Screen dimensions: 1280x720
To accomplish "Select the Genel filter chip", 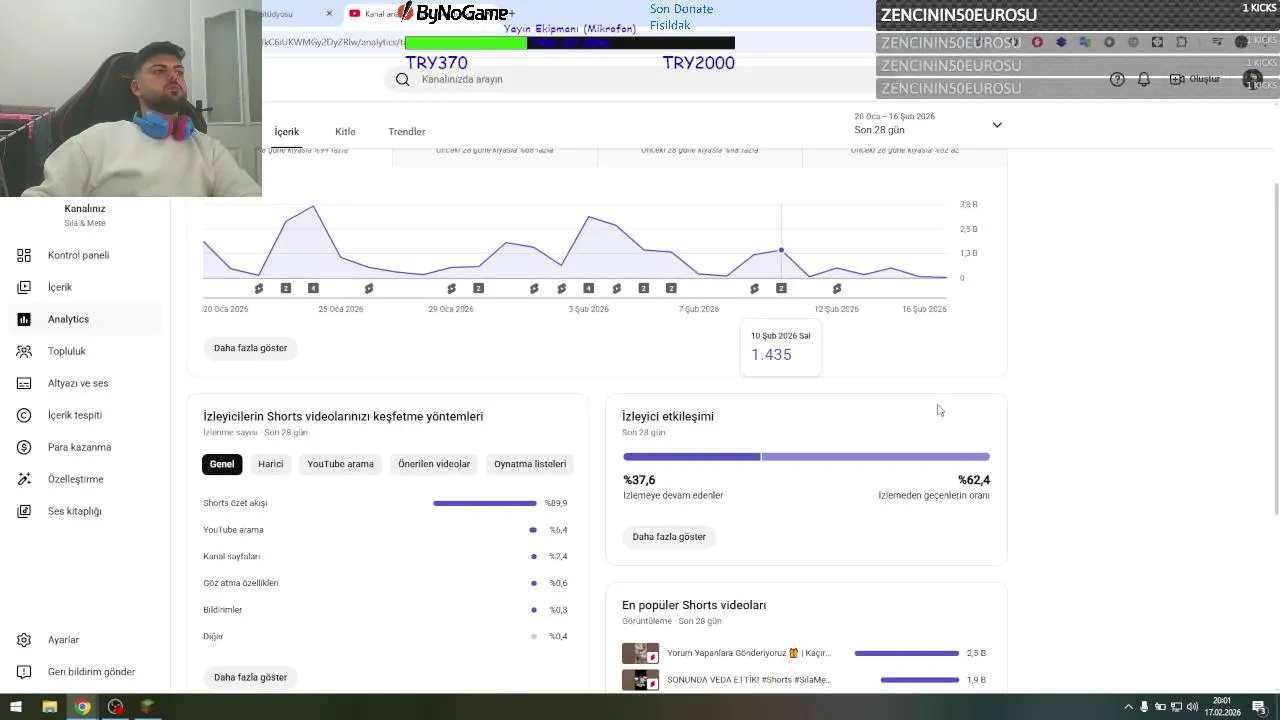I will 222,464.
